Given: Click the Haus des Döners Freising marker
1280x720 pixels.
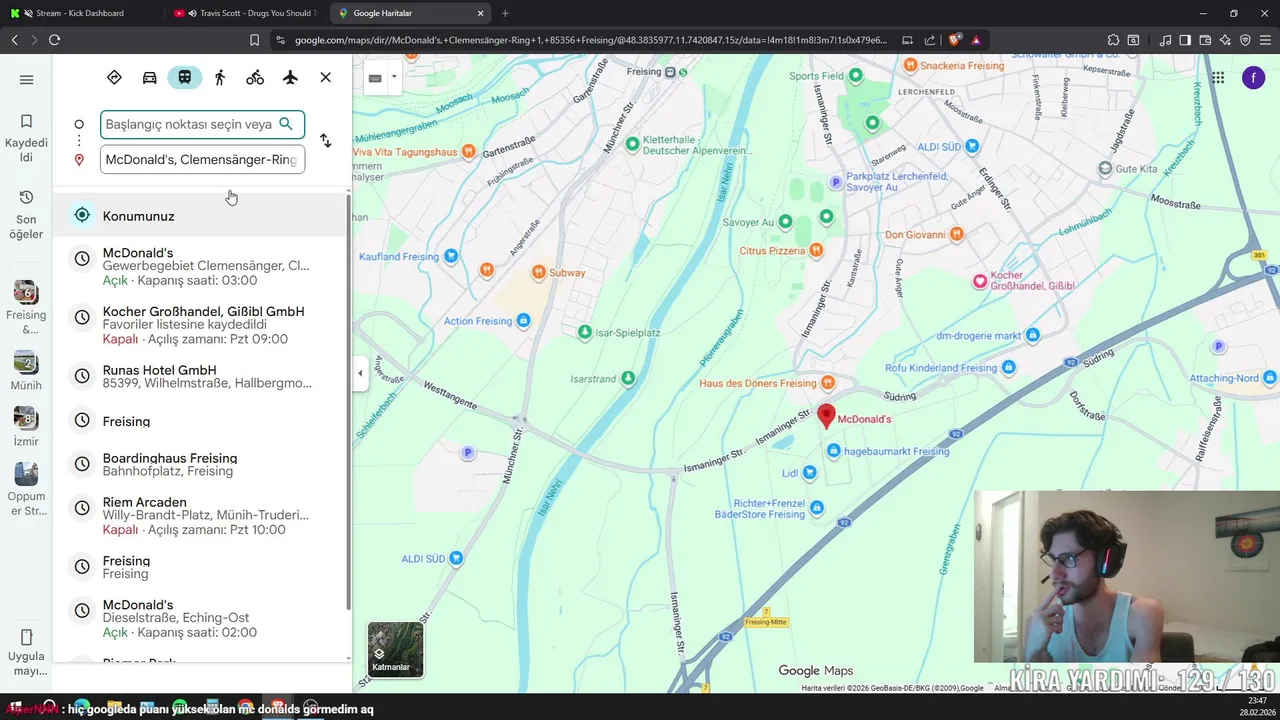Looking at the screenshot, I should click(827, 383).
